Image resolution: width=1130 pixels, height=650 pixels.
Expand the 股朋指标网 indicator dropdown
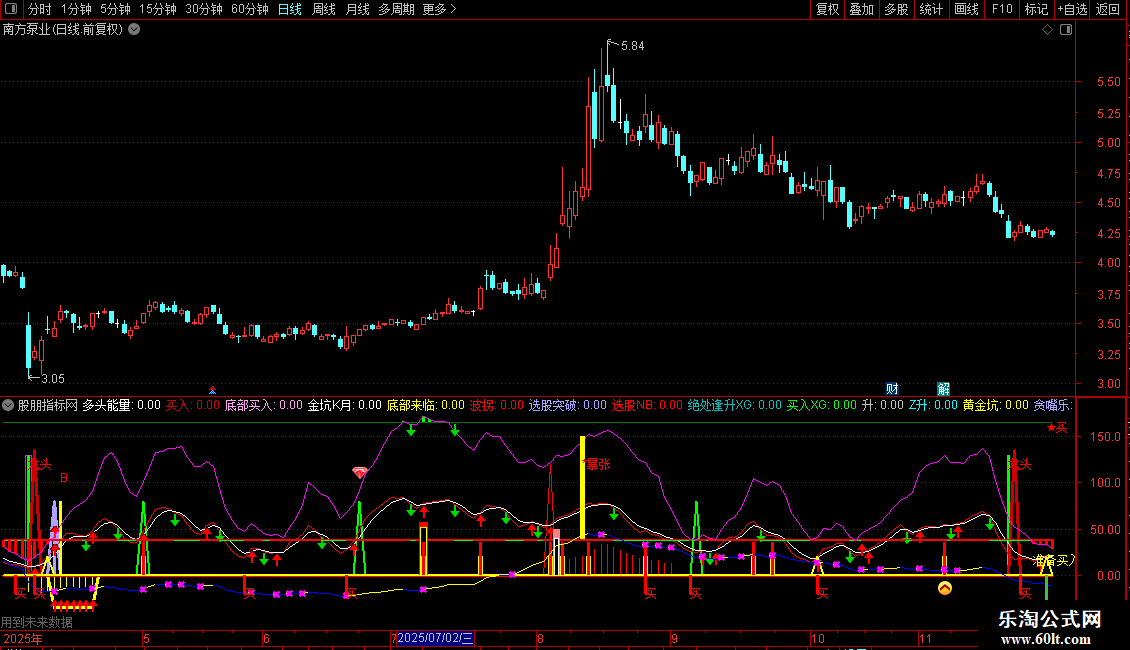[9, 406]
